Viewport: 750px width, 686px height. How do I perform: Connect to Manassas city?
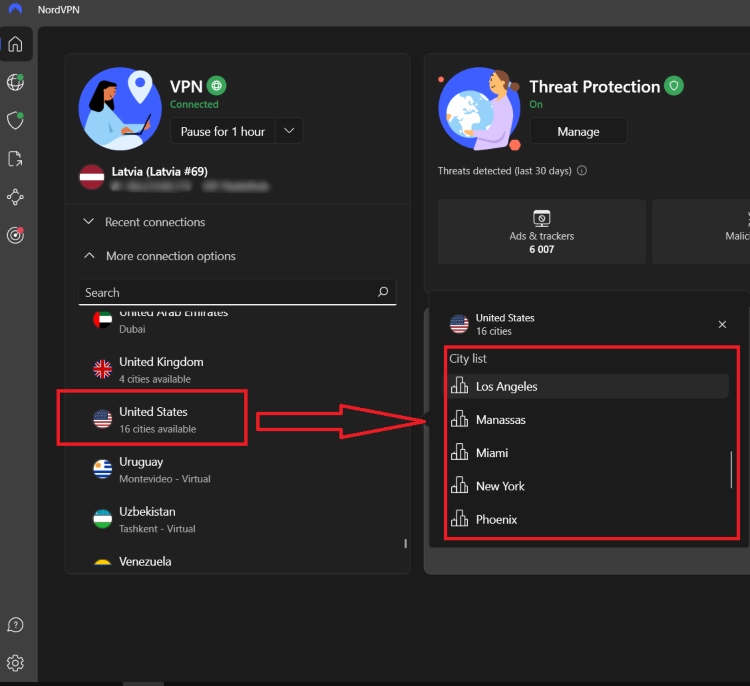point(588,420)
